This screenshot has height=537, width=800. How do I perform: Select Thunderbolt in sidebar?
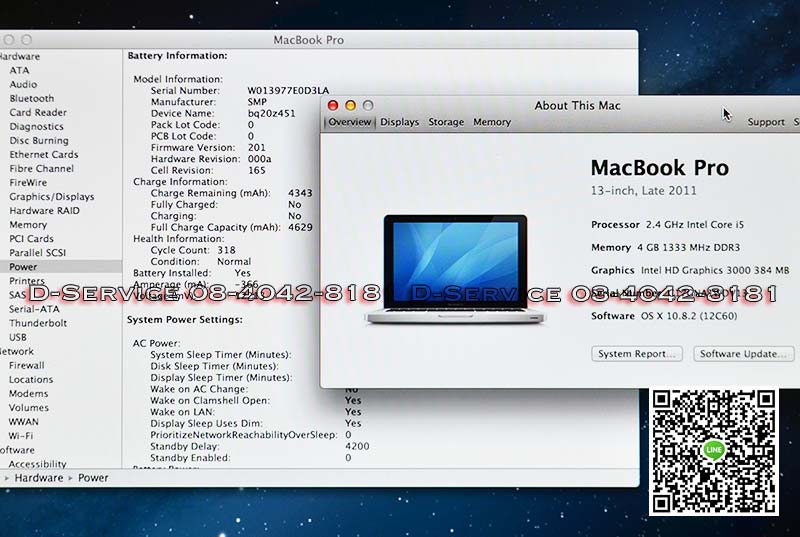click(38, 323)
